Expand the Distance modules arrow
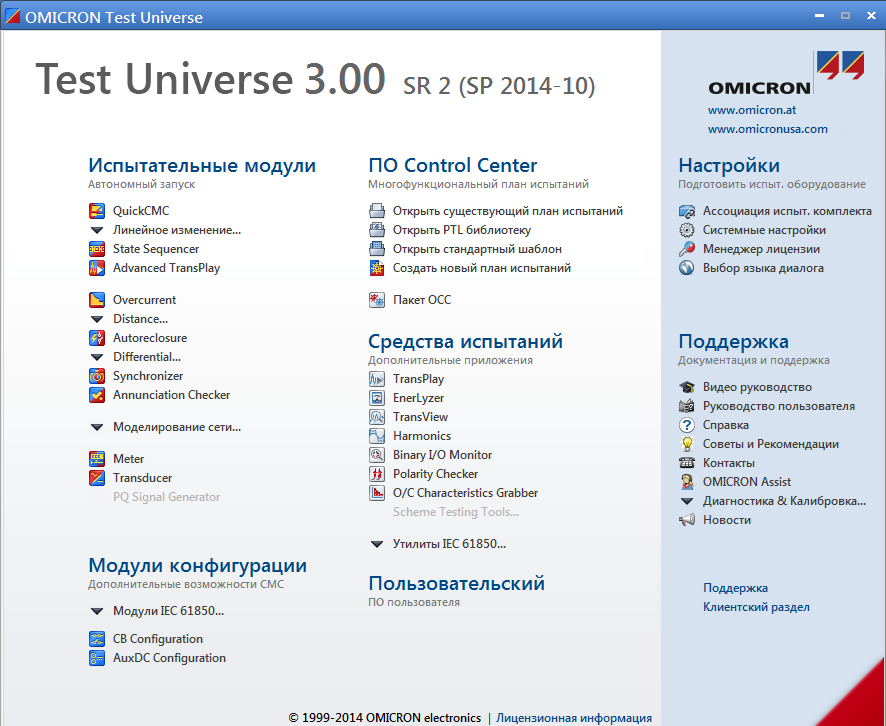Screen dimensions: 886x726 pyautogui.click(x=97, y=319)
